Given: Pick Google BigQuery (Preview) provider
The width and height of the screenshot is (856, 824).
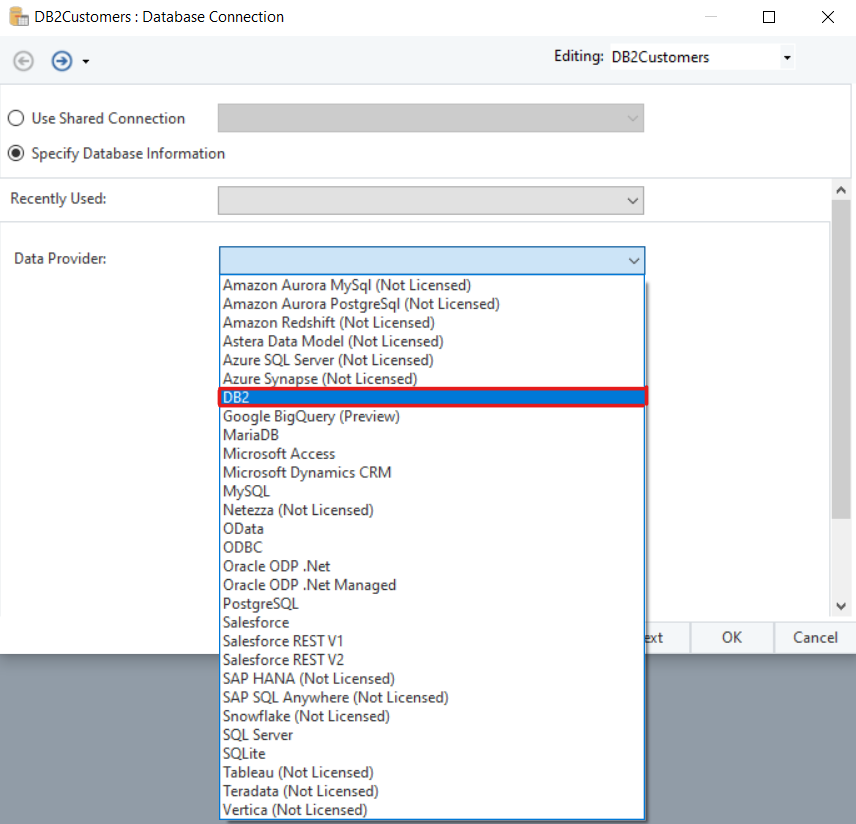Looking at the screenshot, I should pyautogui.click(x=311, y=416).
